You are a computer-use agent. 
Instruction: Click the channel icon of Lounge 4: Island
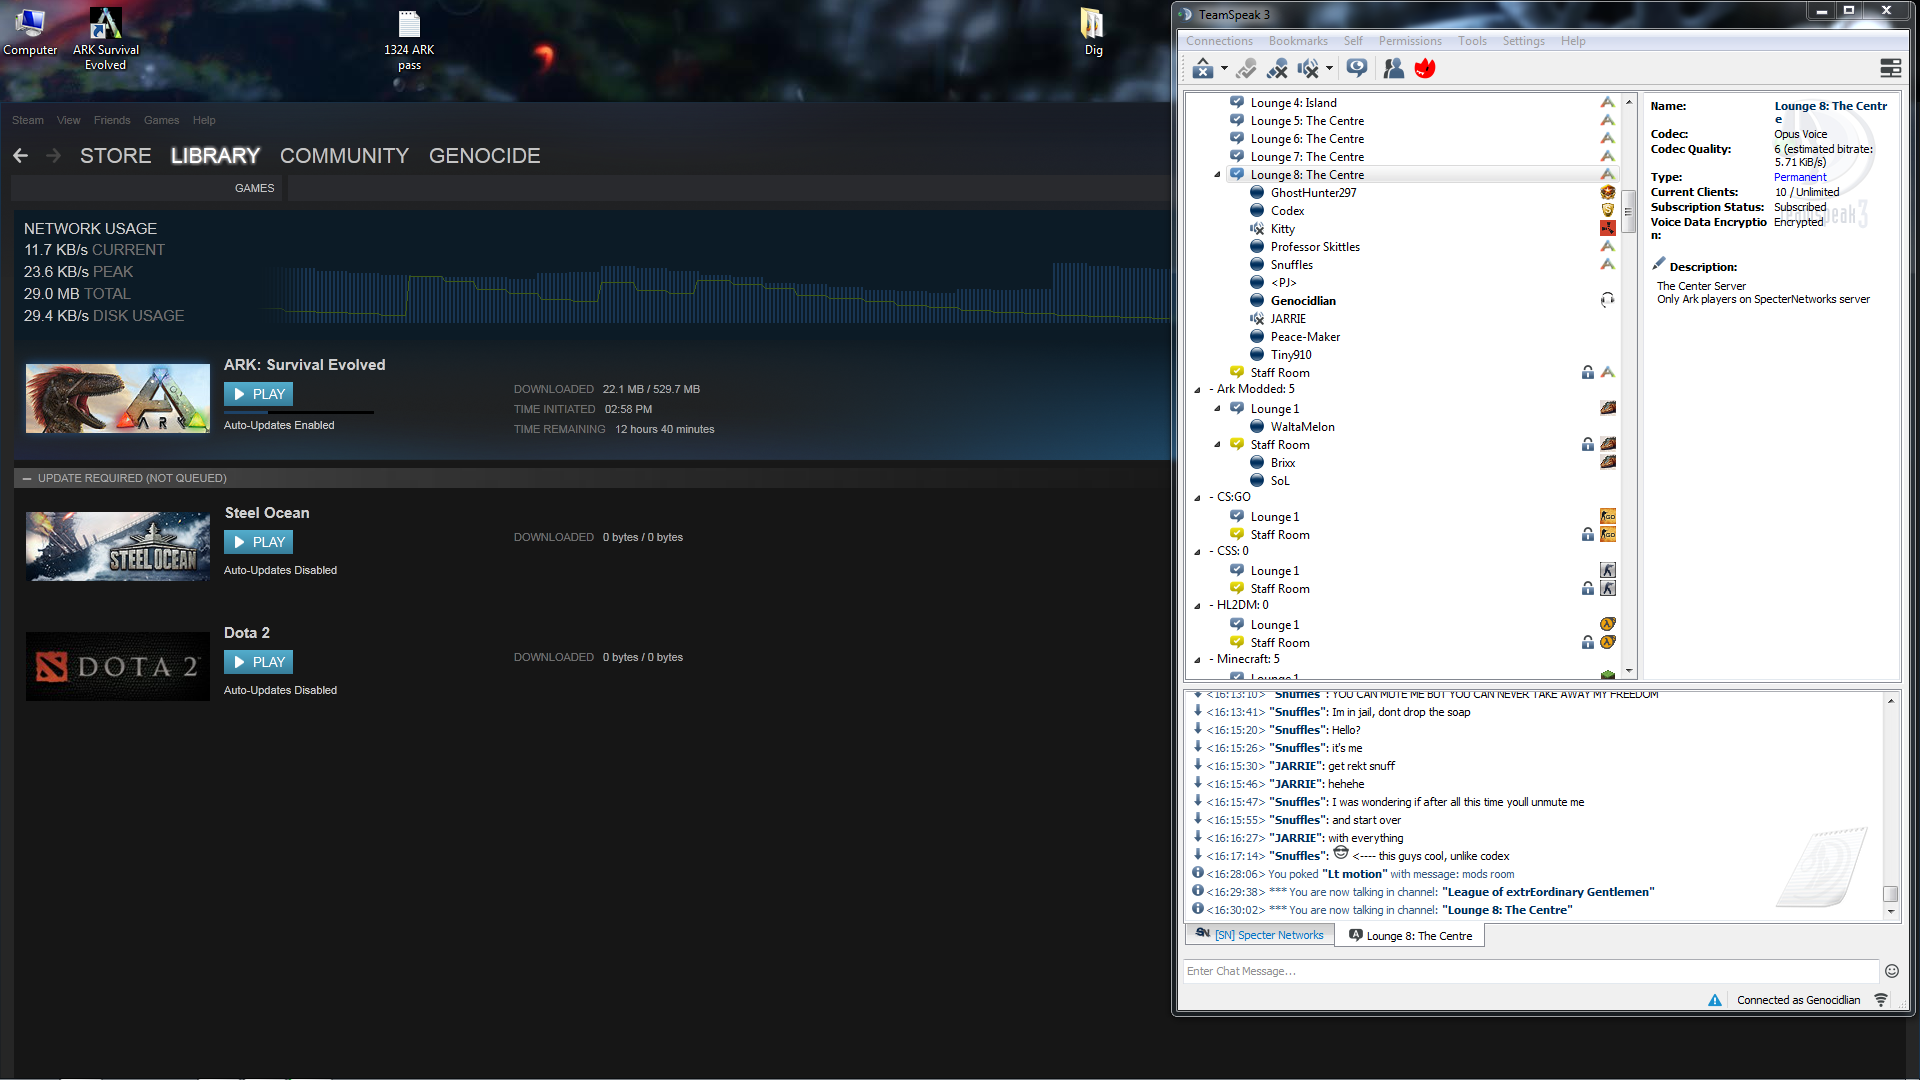[x=1237, y=102]
